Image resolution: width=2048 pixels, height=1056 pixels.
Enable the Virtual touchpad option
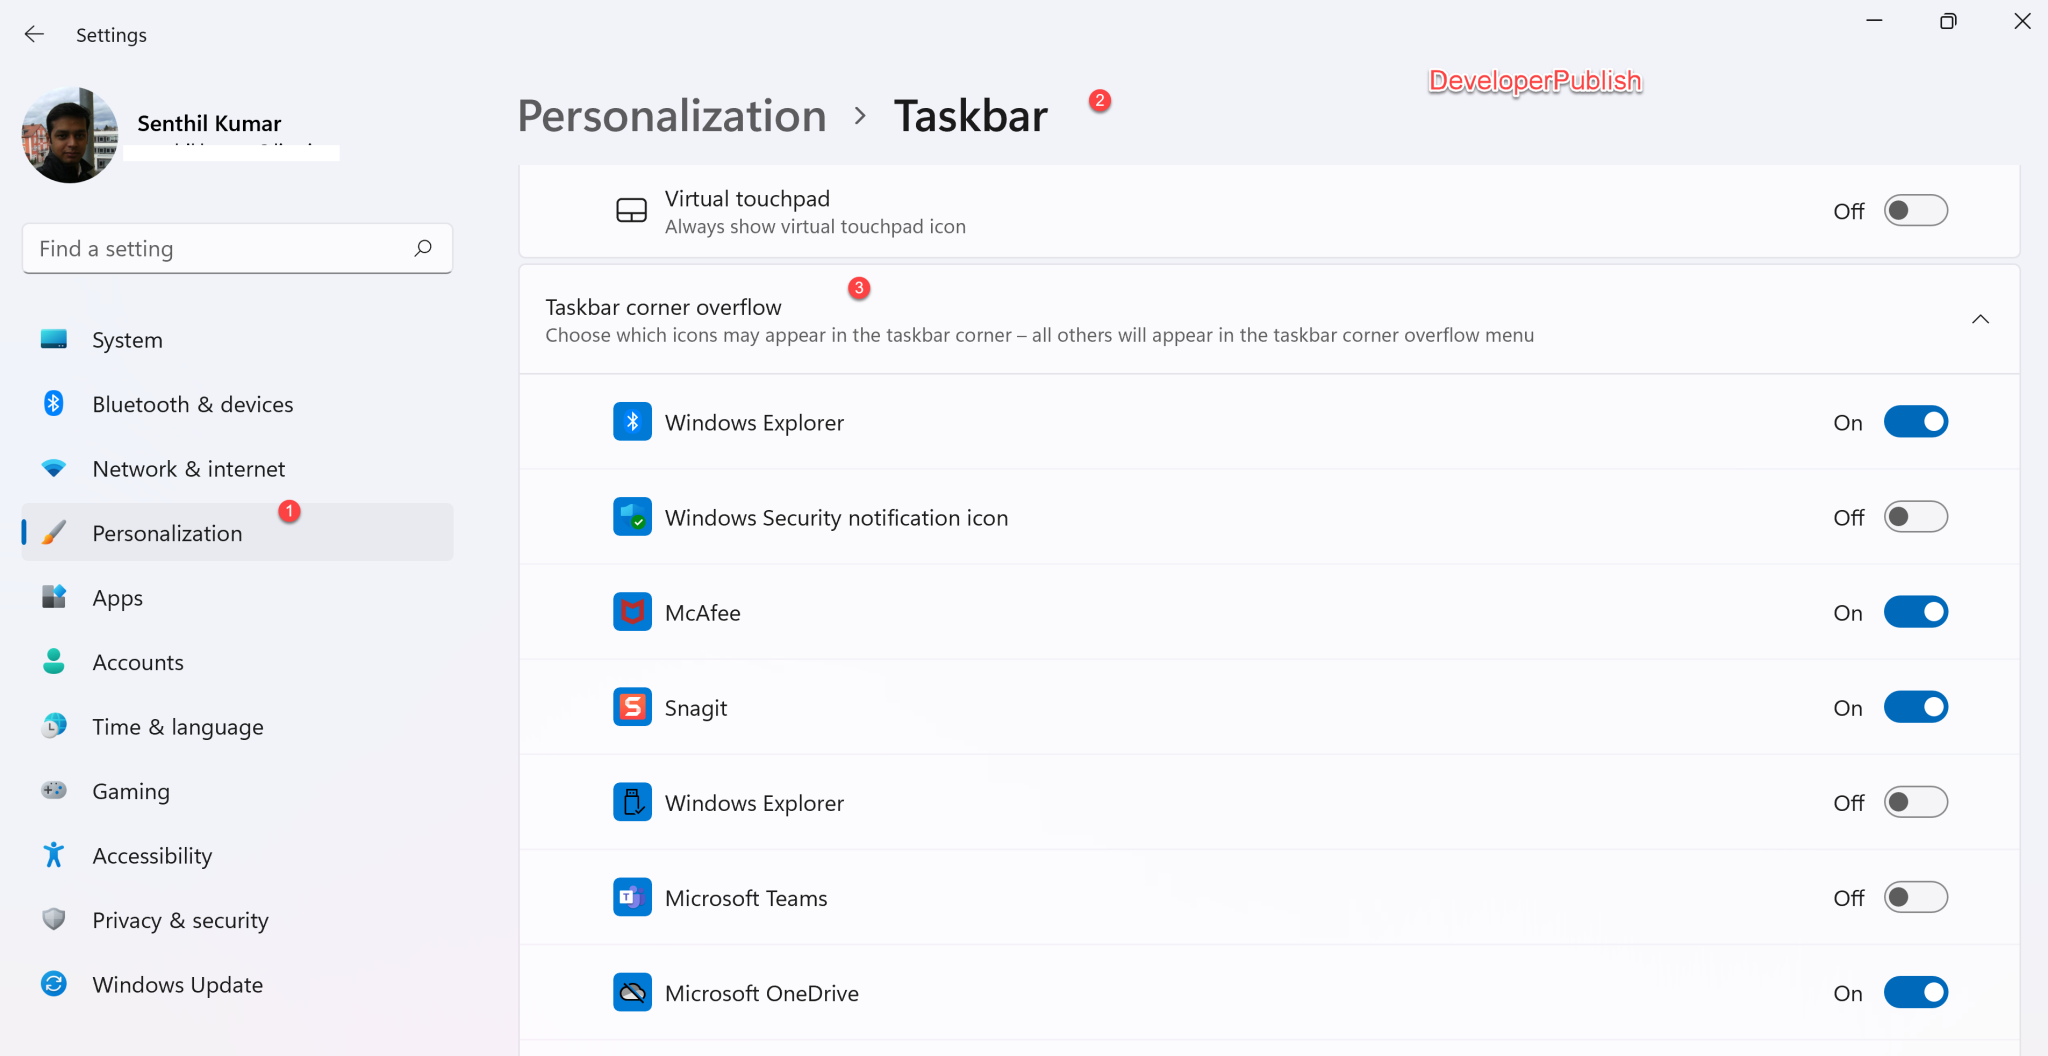pos(1915,210)
